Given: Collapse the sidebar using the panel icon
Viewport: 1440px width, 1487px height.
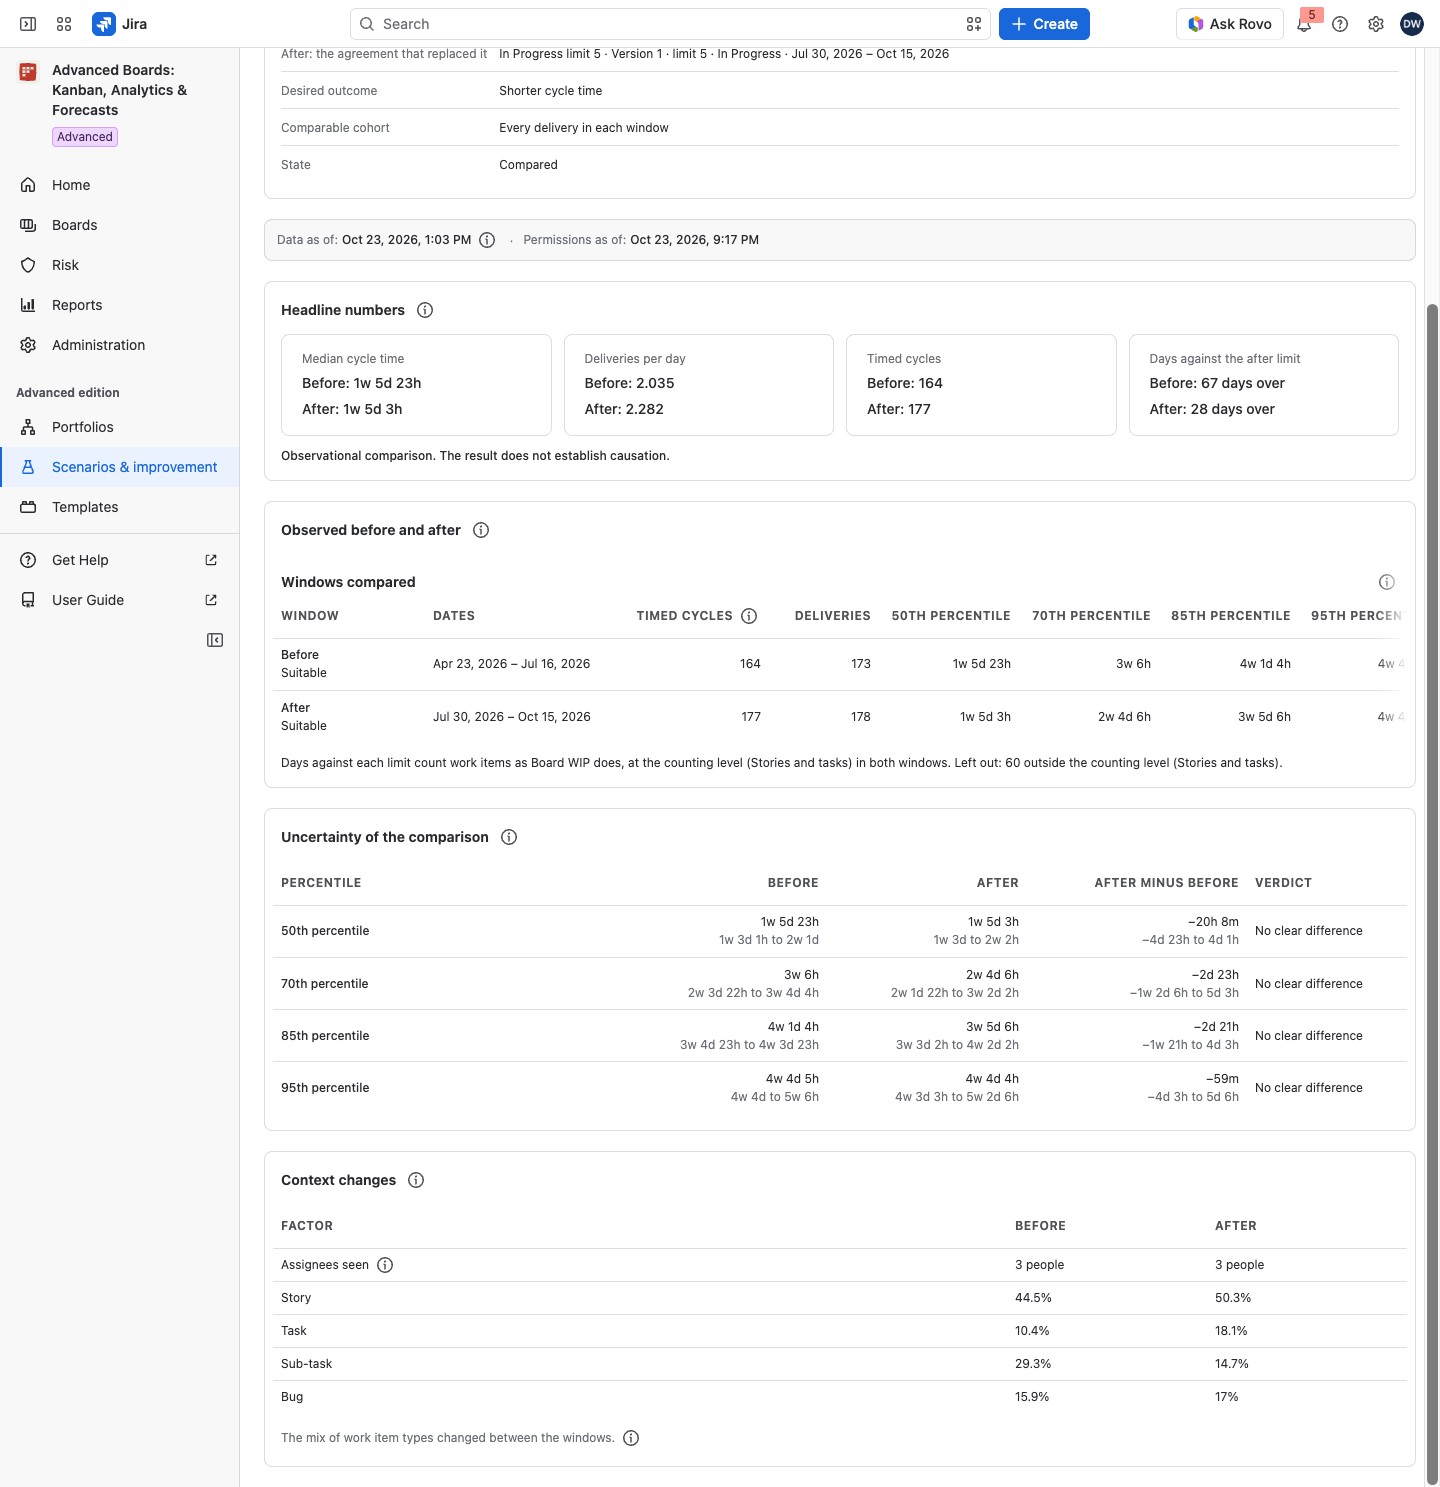Looking at the screenshot, I should pos(215,640).
